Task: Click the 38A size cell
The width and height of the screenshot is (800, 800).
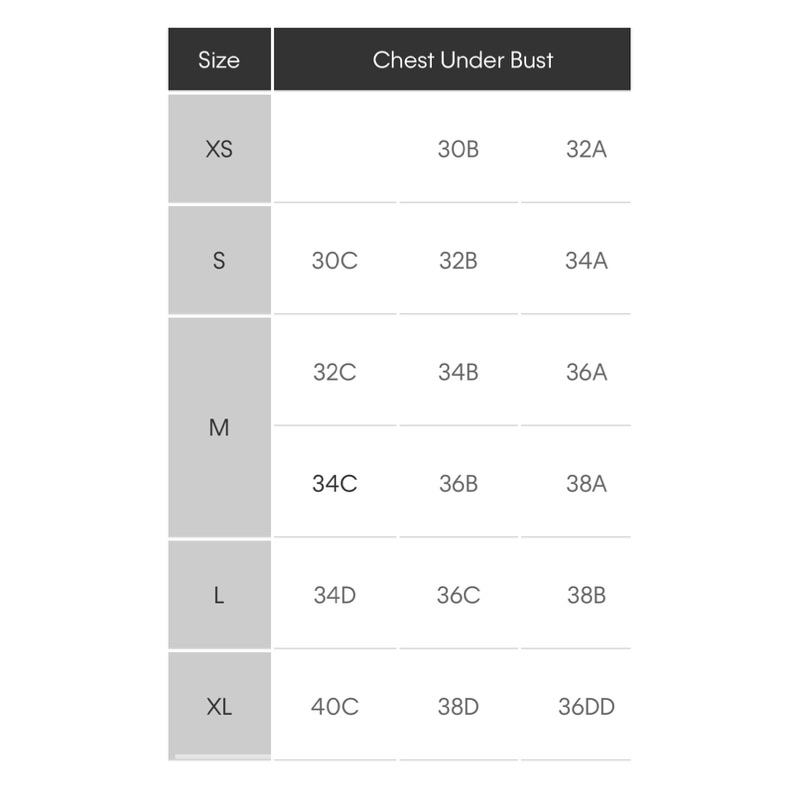Action: coord(586,484)
